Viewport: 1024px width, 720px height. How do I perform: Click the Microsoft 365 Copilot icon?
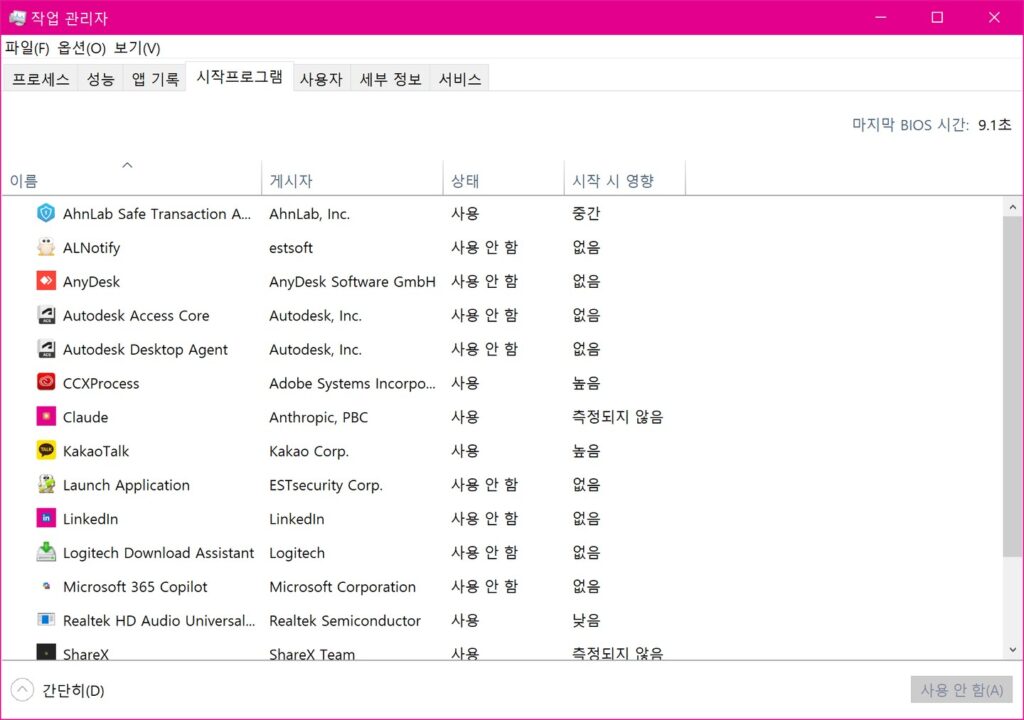[x=46, y=586]
